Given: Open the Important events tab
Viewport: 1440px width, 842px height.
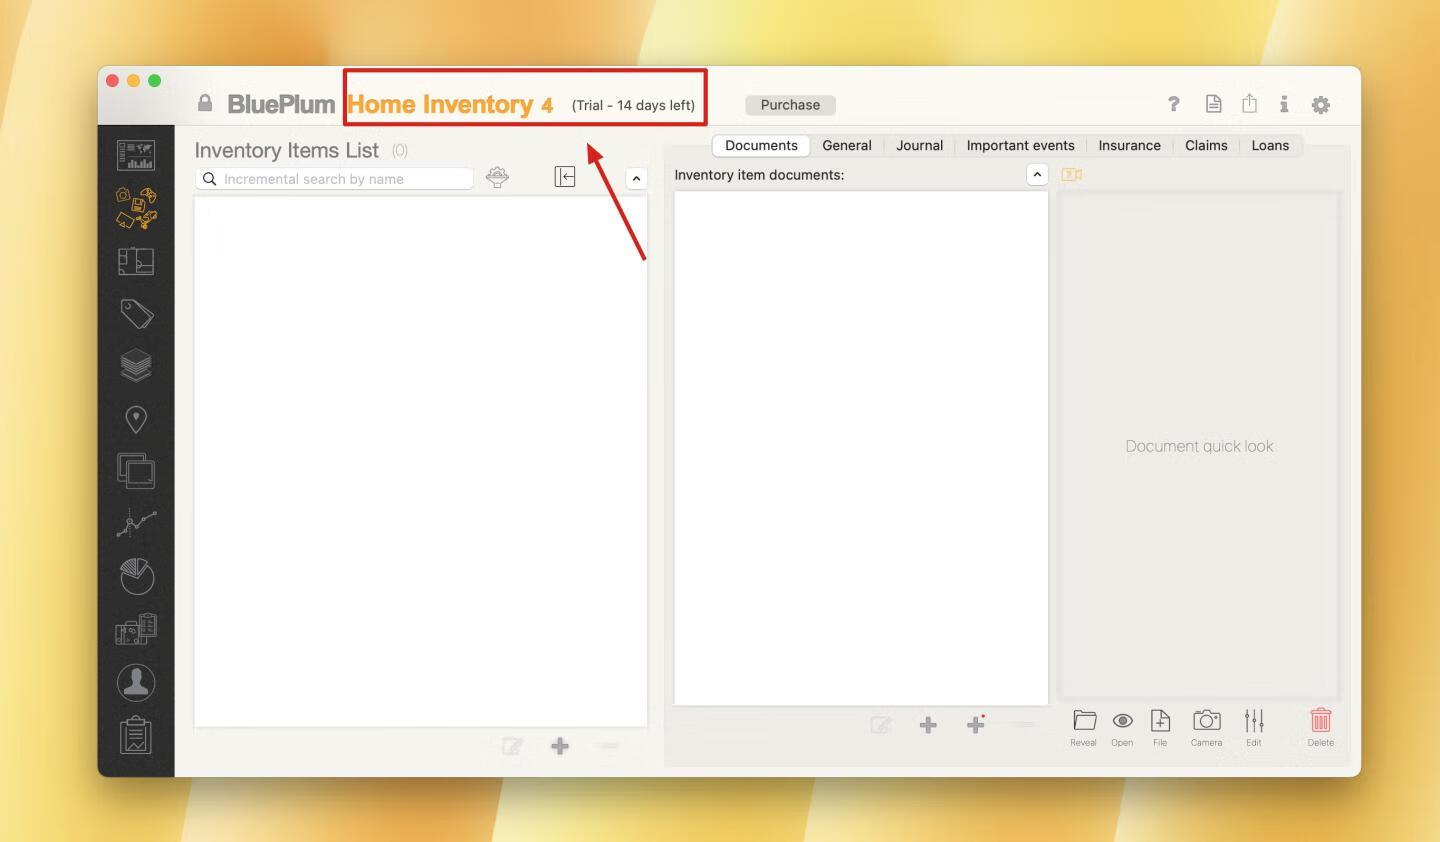Looking at the screenshot, I should click(x=1020, y=145).
